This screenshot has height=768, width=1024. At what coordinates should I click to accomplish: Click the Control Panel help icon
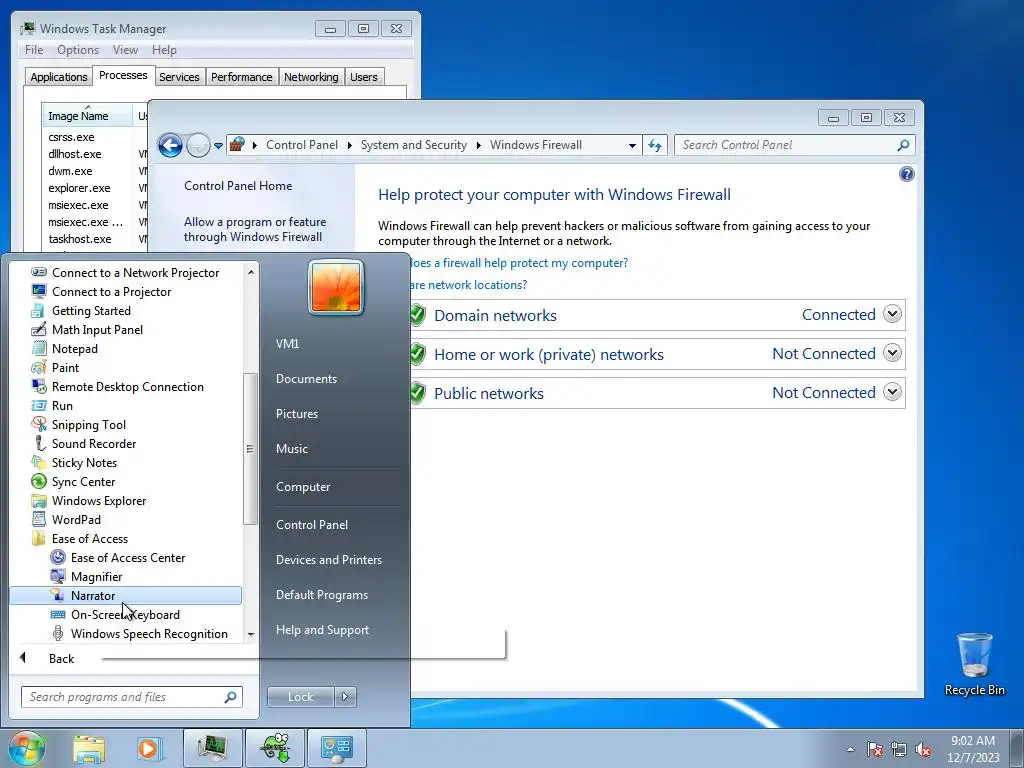coord(906,174)
